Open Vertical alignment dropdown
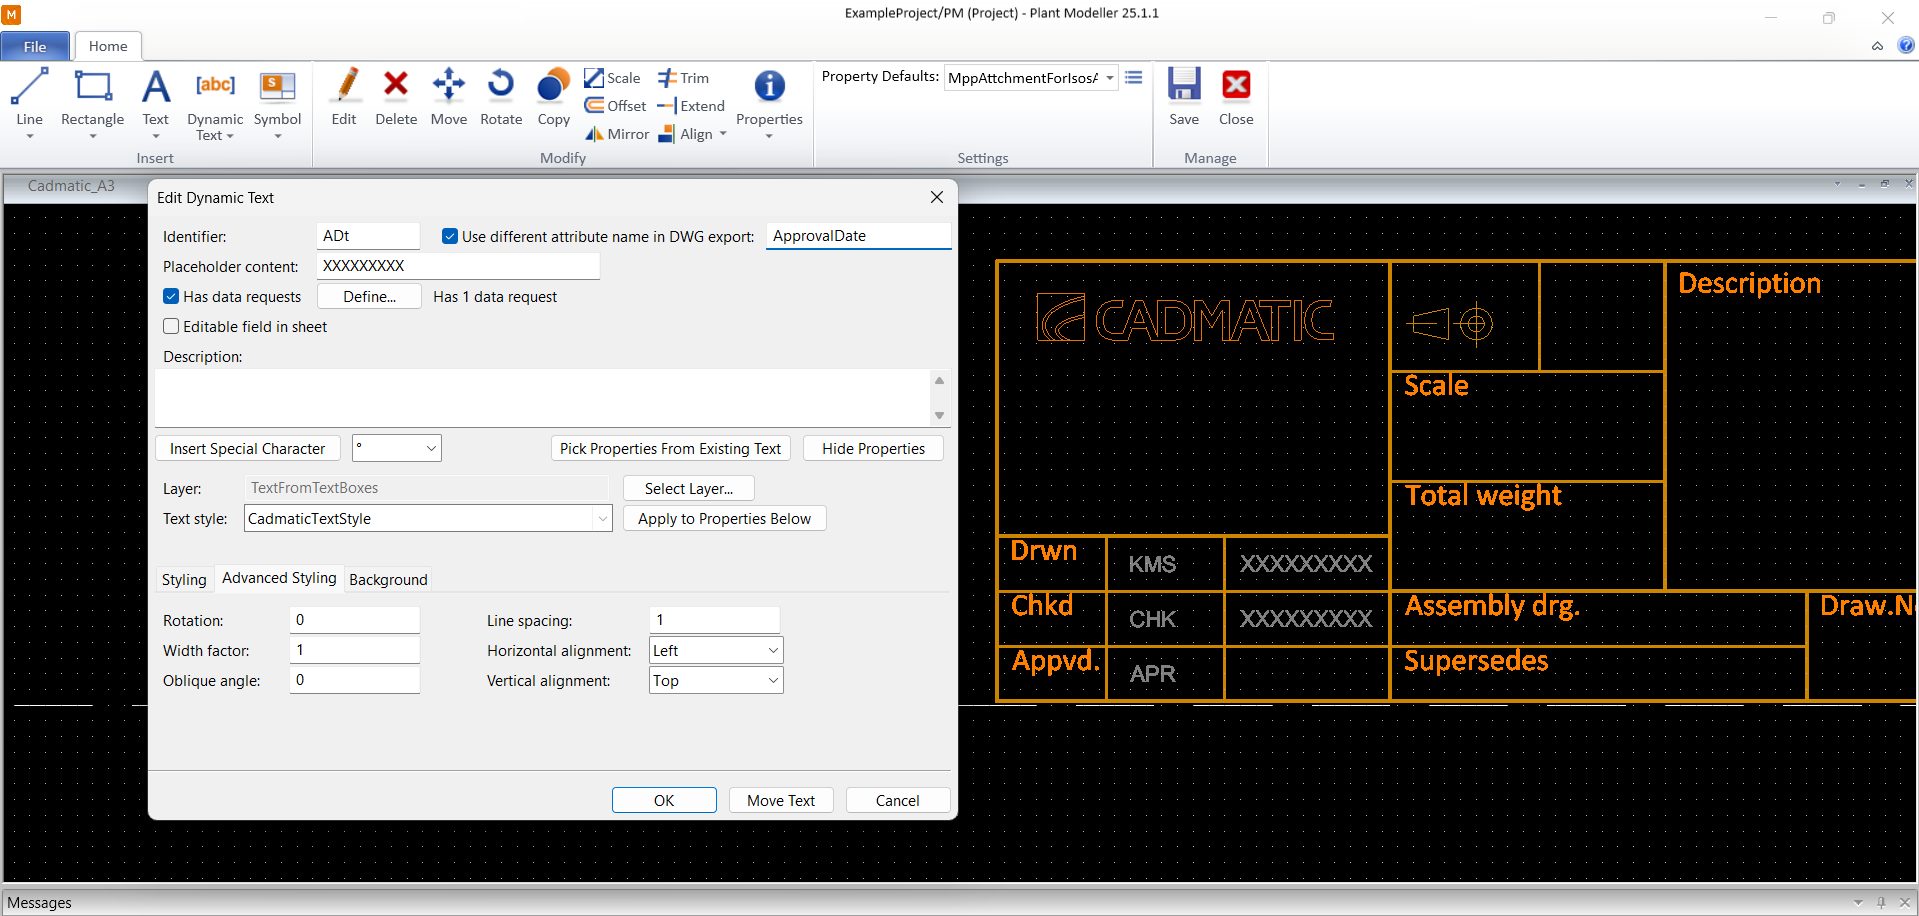The image size is (1919, 916). [x=773, y=680]
